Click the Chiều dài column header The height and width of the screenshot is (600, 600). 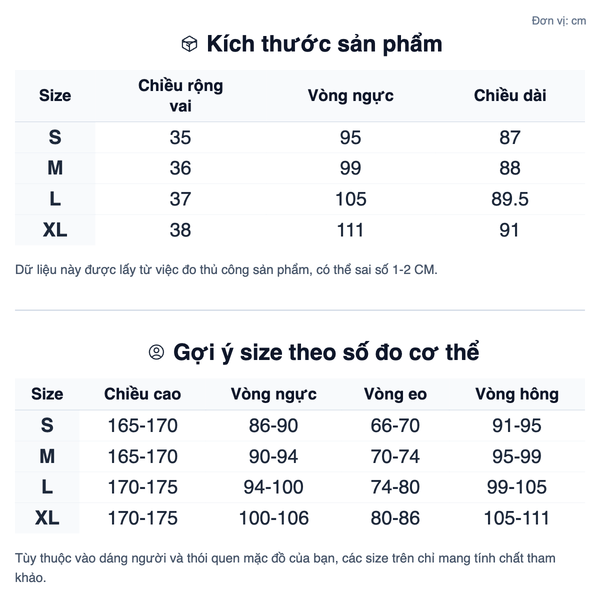(510, 96)
